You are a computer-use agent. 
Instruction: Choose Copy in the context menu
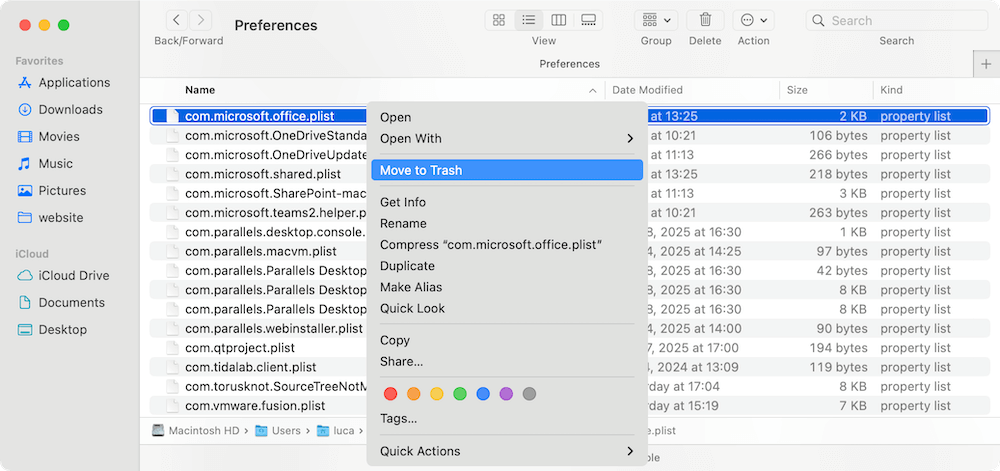coord(507,340)
